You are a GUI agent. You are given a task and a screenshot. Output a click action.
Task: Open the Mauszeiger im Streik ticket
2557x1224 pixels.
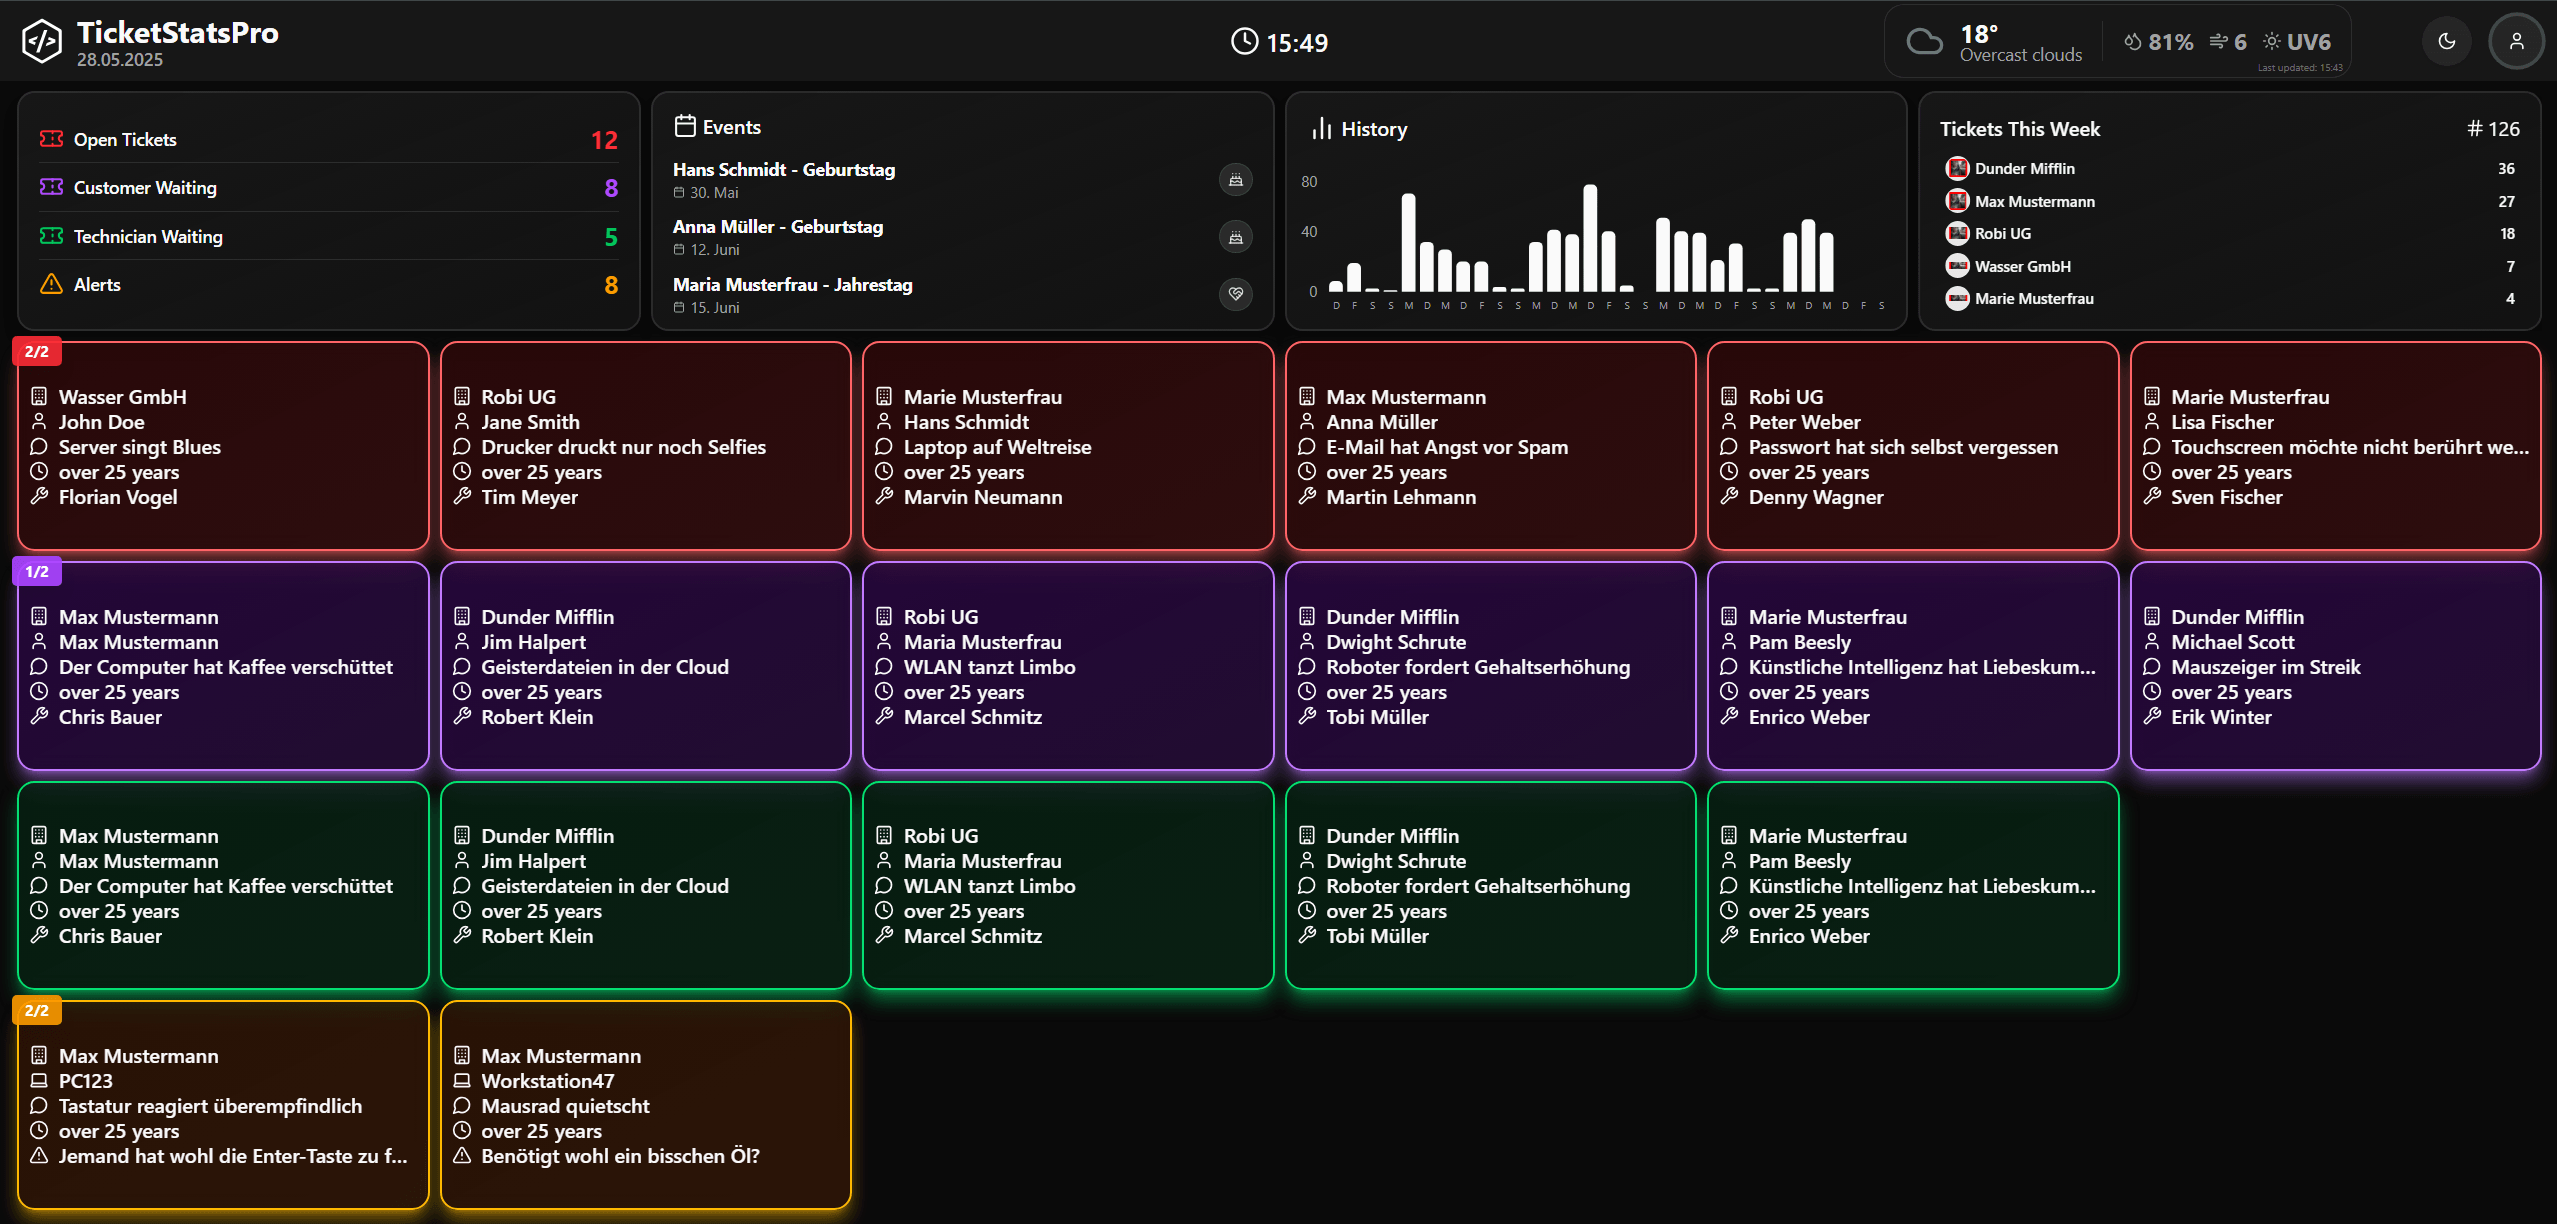point(2335,666)
